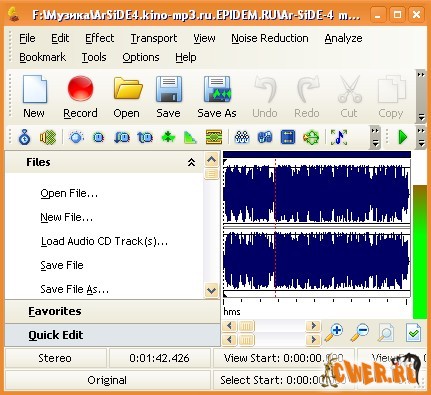Click Save File As link in Files

[75, 289]
